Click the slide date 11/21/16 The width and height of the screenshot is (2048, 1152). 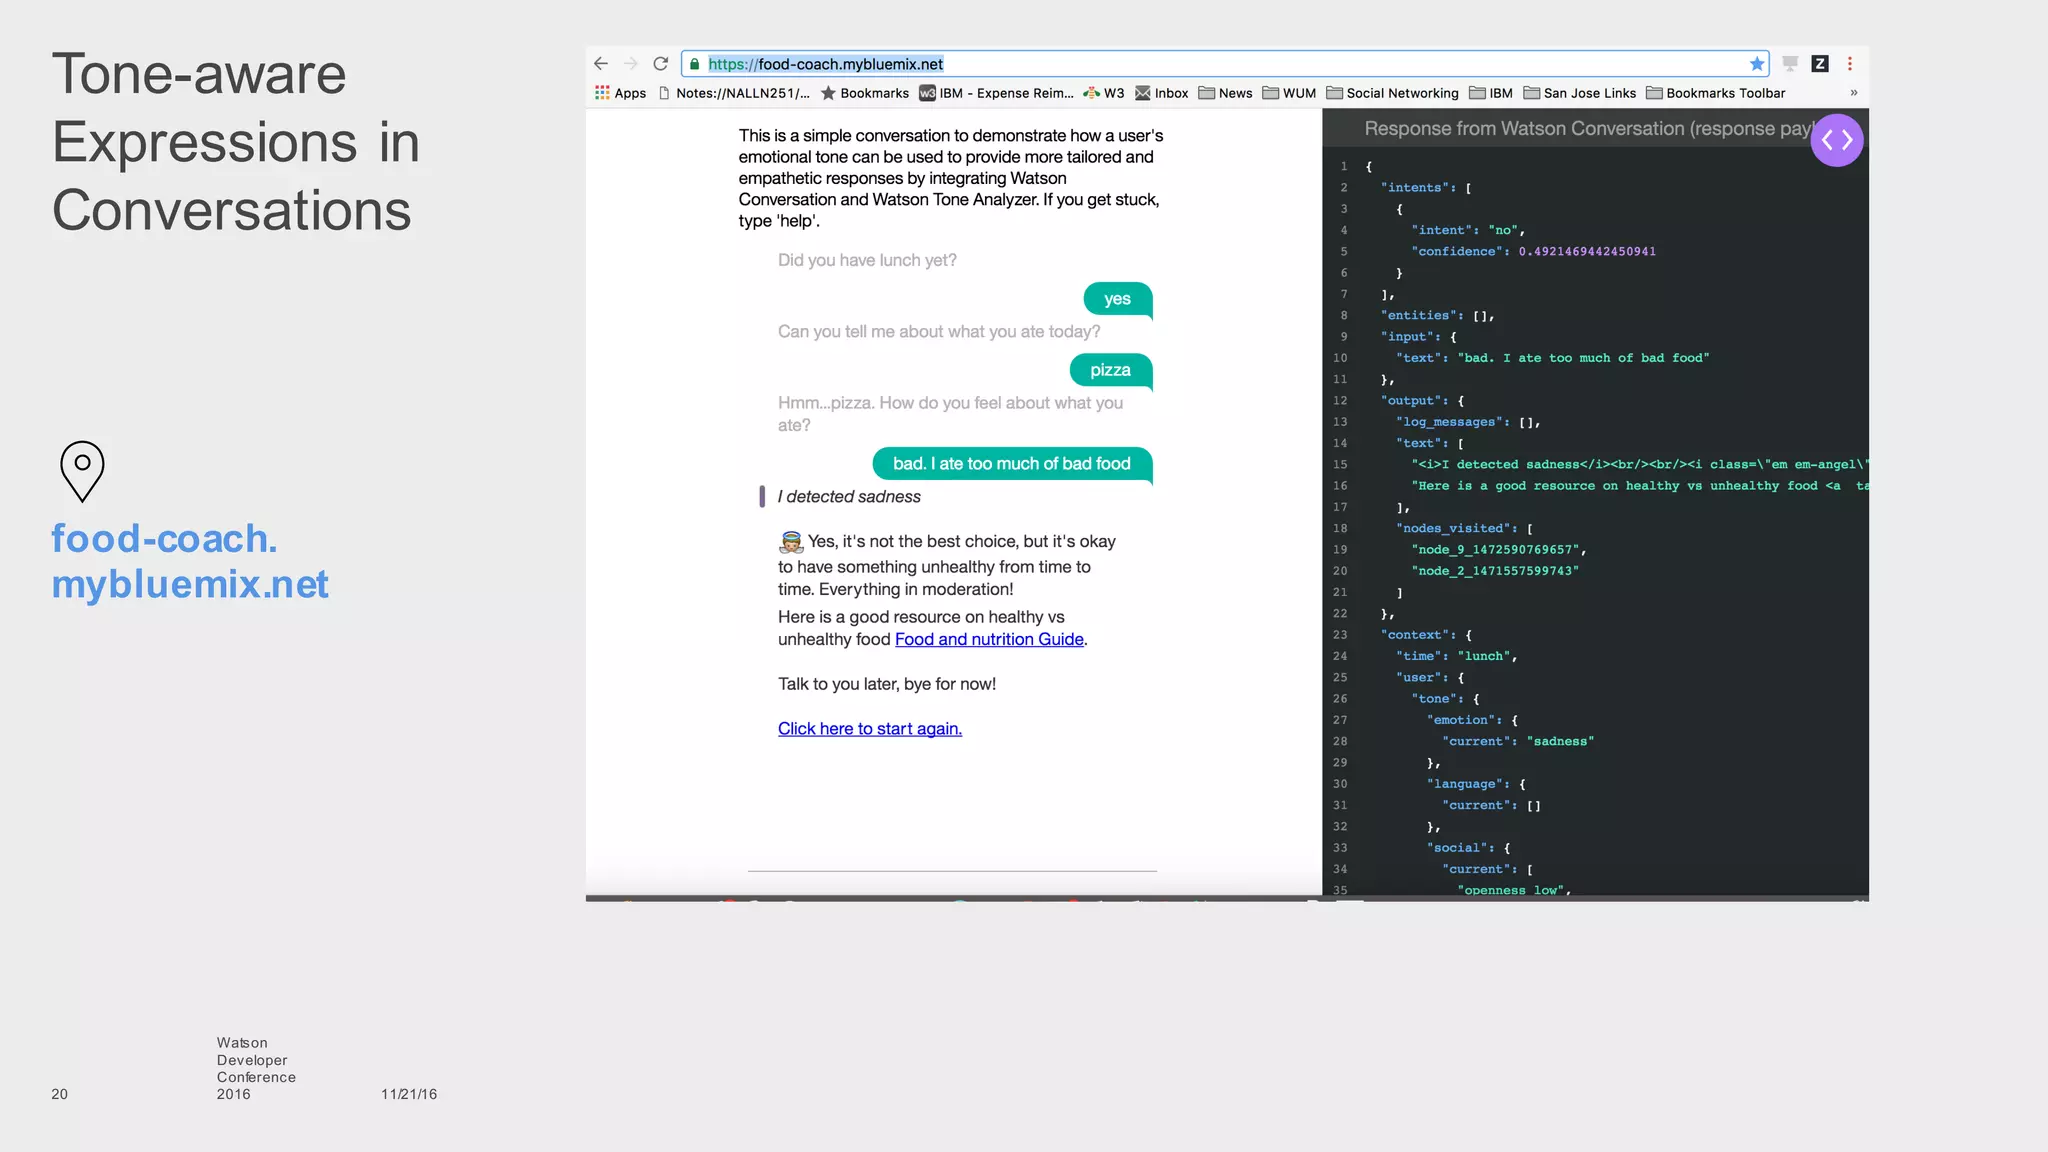pyautogui.click(x=409, y=1094)
